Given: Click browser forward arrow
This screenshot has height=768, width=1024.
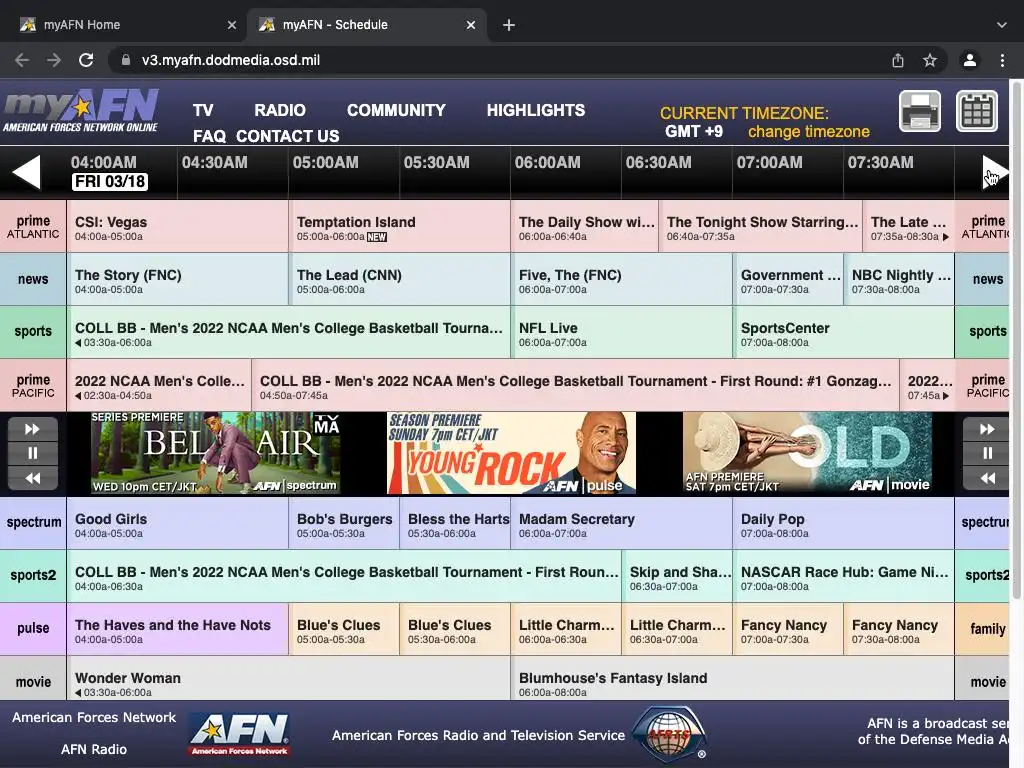Looking at the screenshot, I should pos(54,60).
